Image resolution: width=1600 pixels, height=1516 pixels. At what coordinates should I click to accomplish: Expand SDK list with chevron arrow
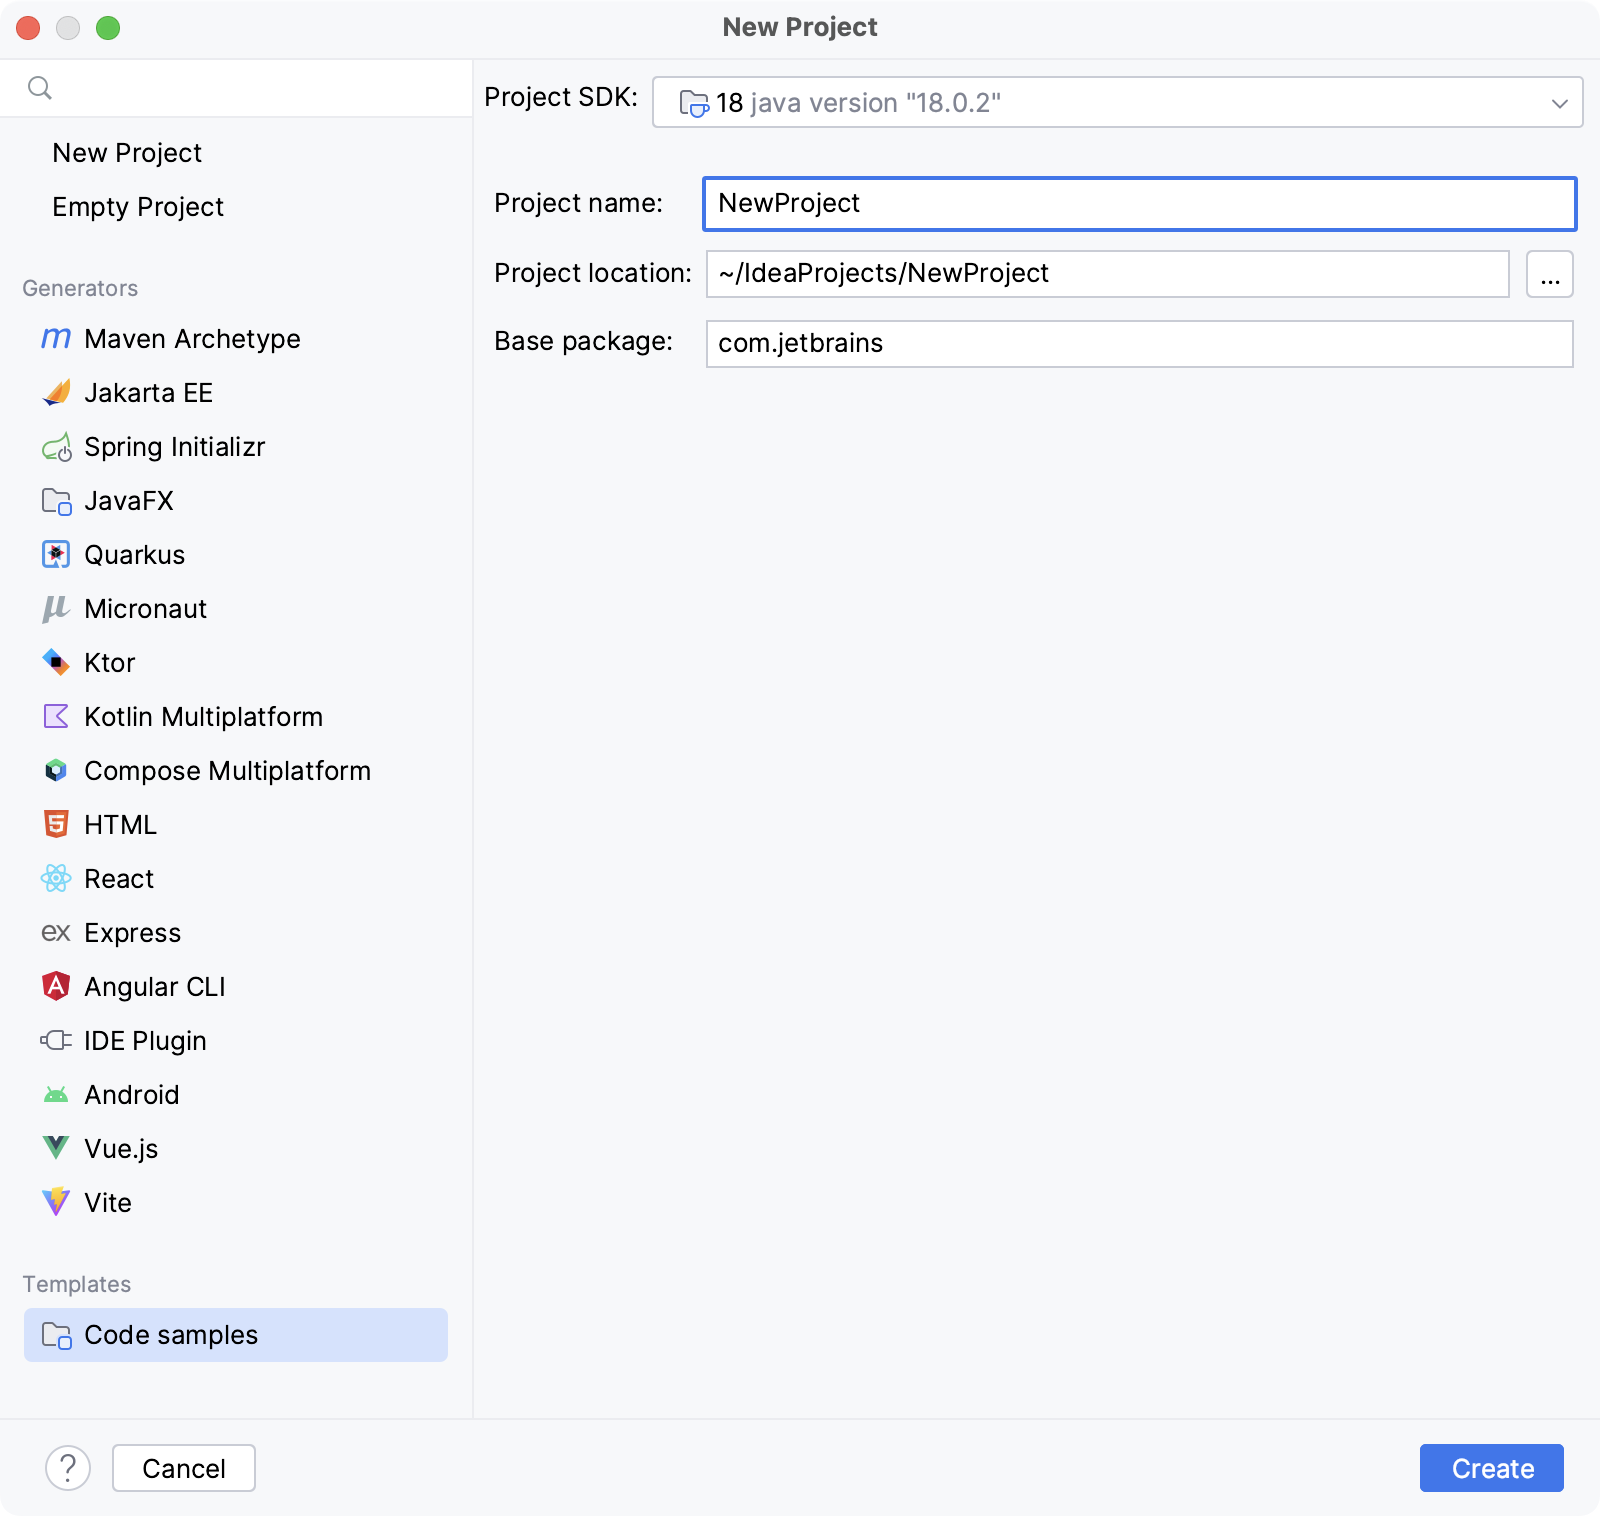point(1559,103)
